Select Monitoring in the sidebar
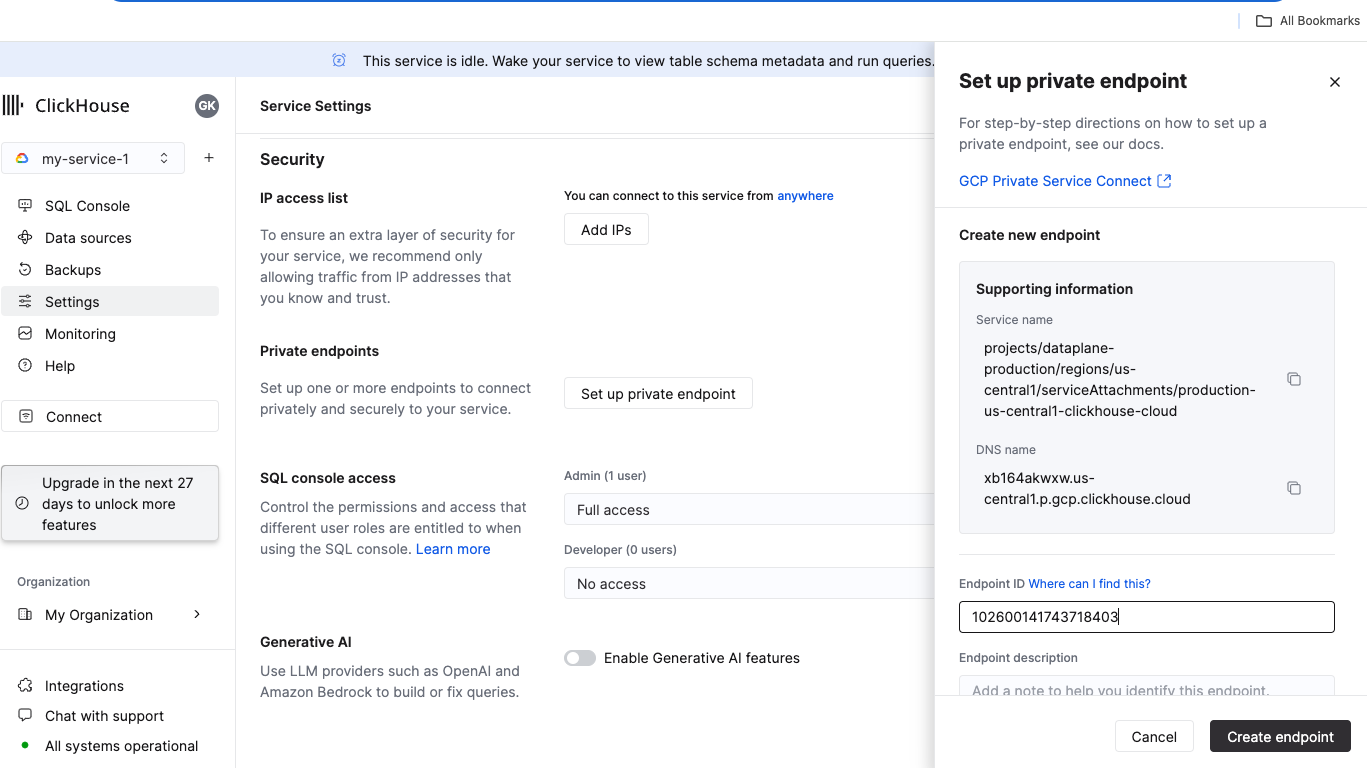The image size is (1367, 768). click(81, 333)
